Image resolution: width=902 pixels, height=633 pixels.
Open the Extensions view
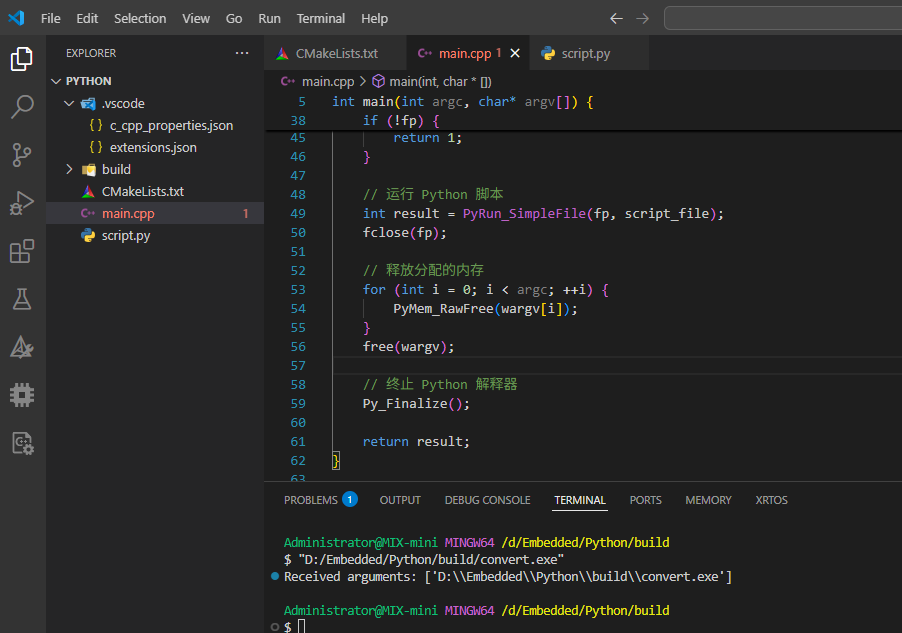tap(22, 251)
